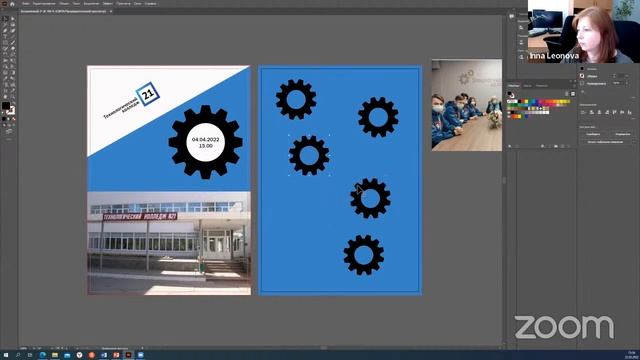Viewport: 640px width, 360px height.
Task: Click vertical align top icon
Action: pyautogui.click(x=614, y=112)
